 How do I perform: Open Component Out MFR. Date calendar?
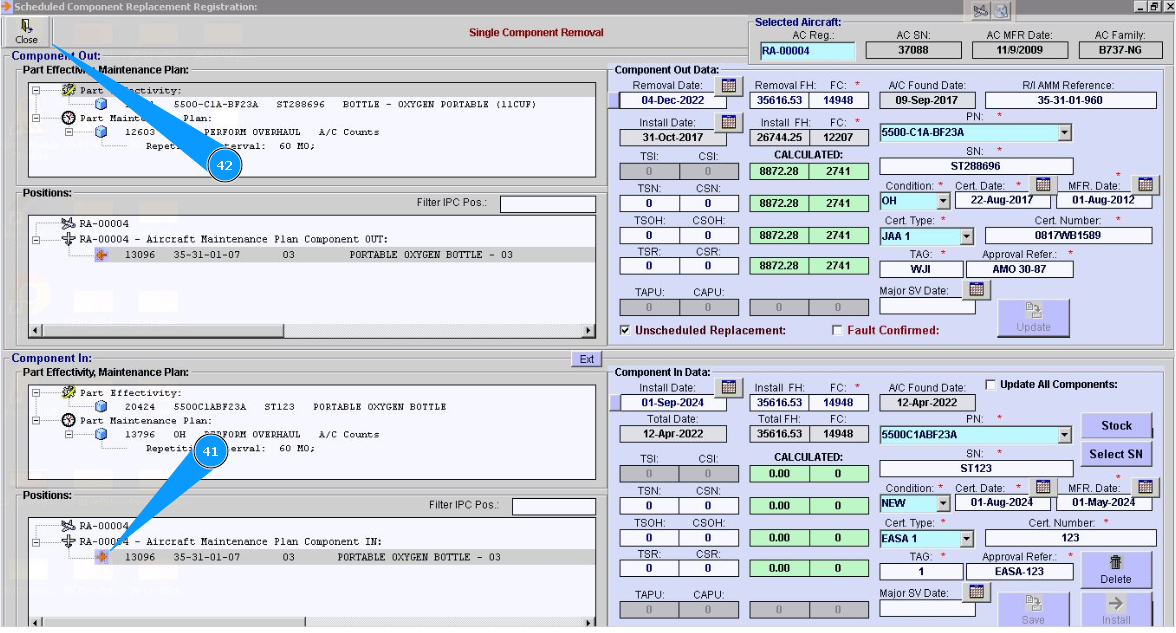coord(1145,185)
